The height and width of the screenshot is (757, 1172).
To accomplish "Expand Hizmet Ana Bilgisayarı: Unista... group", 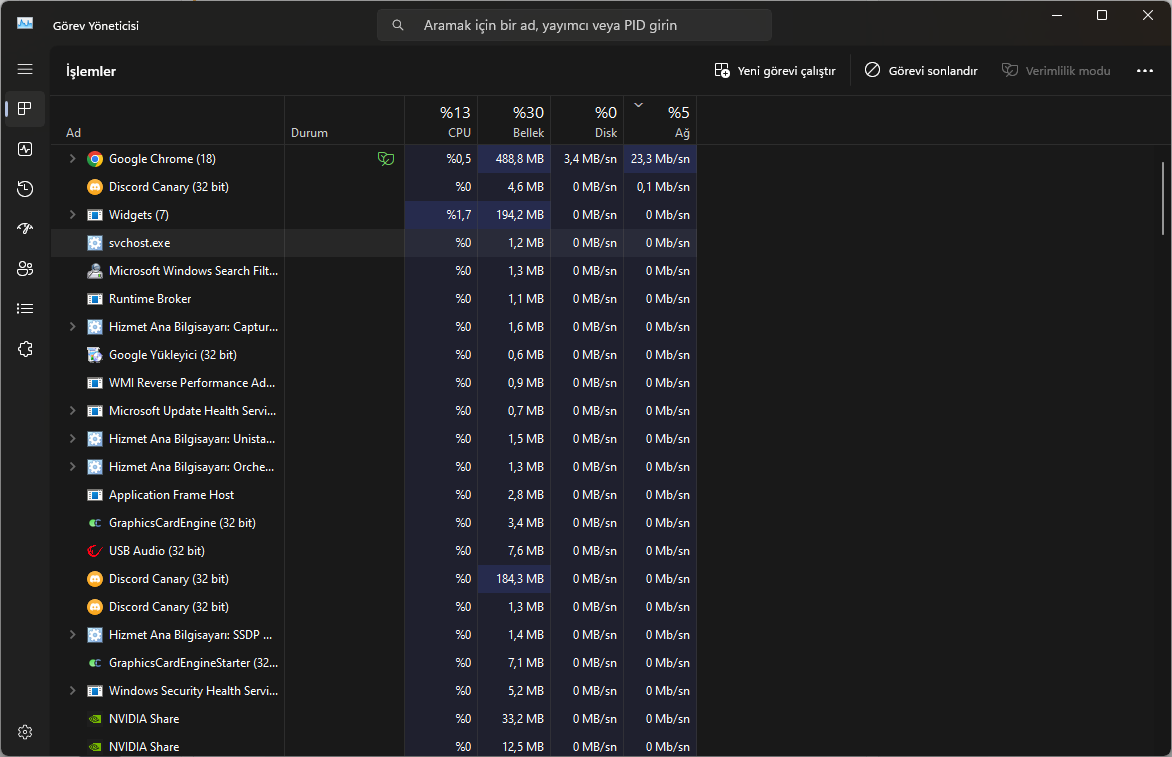I will [73, 439].
